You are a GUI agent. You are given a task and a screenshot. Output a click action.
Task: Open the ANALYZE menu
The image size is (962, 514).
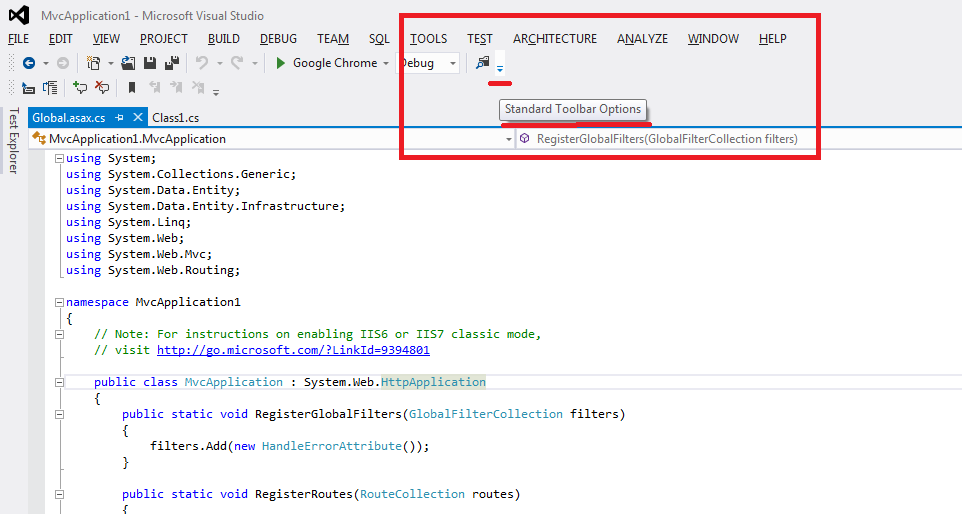coord(642,39)
